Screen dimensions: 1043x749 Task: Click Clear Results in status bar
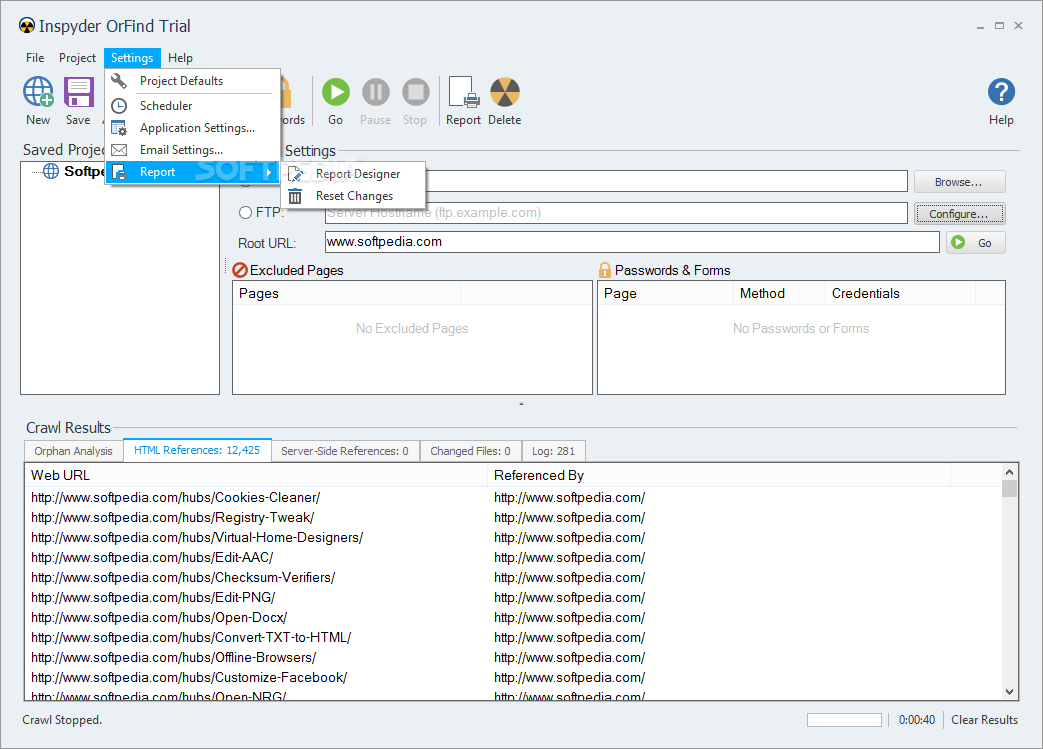click(984, 720)
